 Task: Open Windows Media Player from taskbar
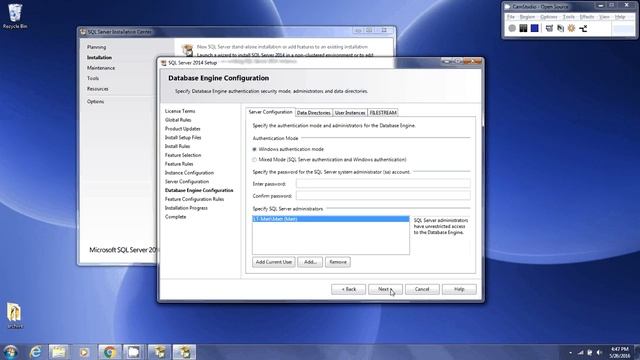(84, 351)
